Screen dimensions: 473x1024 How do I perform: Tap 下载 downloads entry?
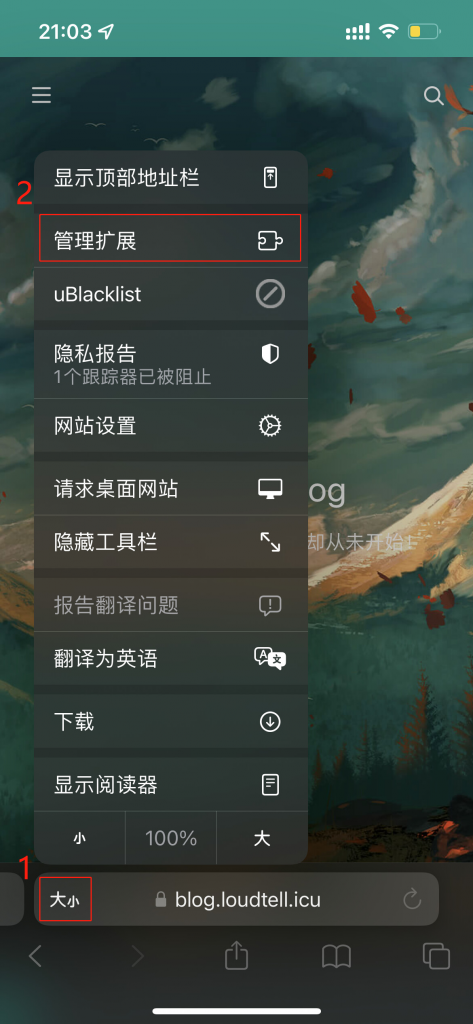(x=171, y=722)
